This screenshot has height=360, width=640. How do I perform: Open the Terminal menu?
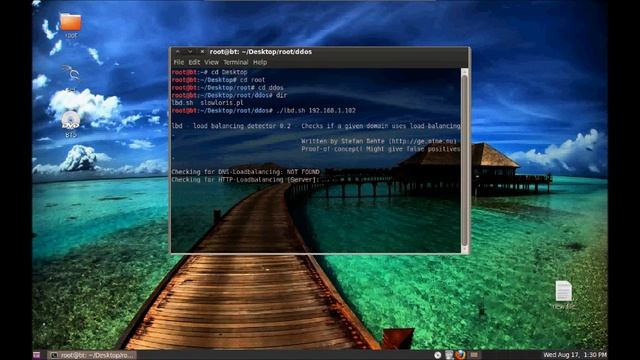(236, 62)
